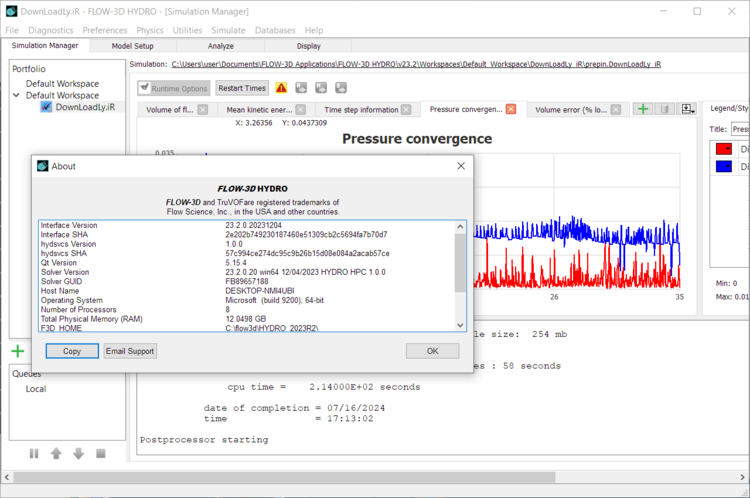Click the About info list scrollbar
Screen dimensions: 750x498
coord(459,260)
